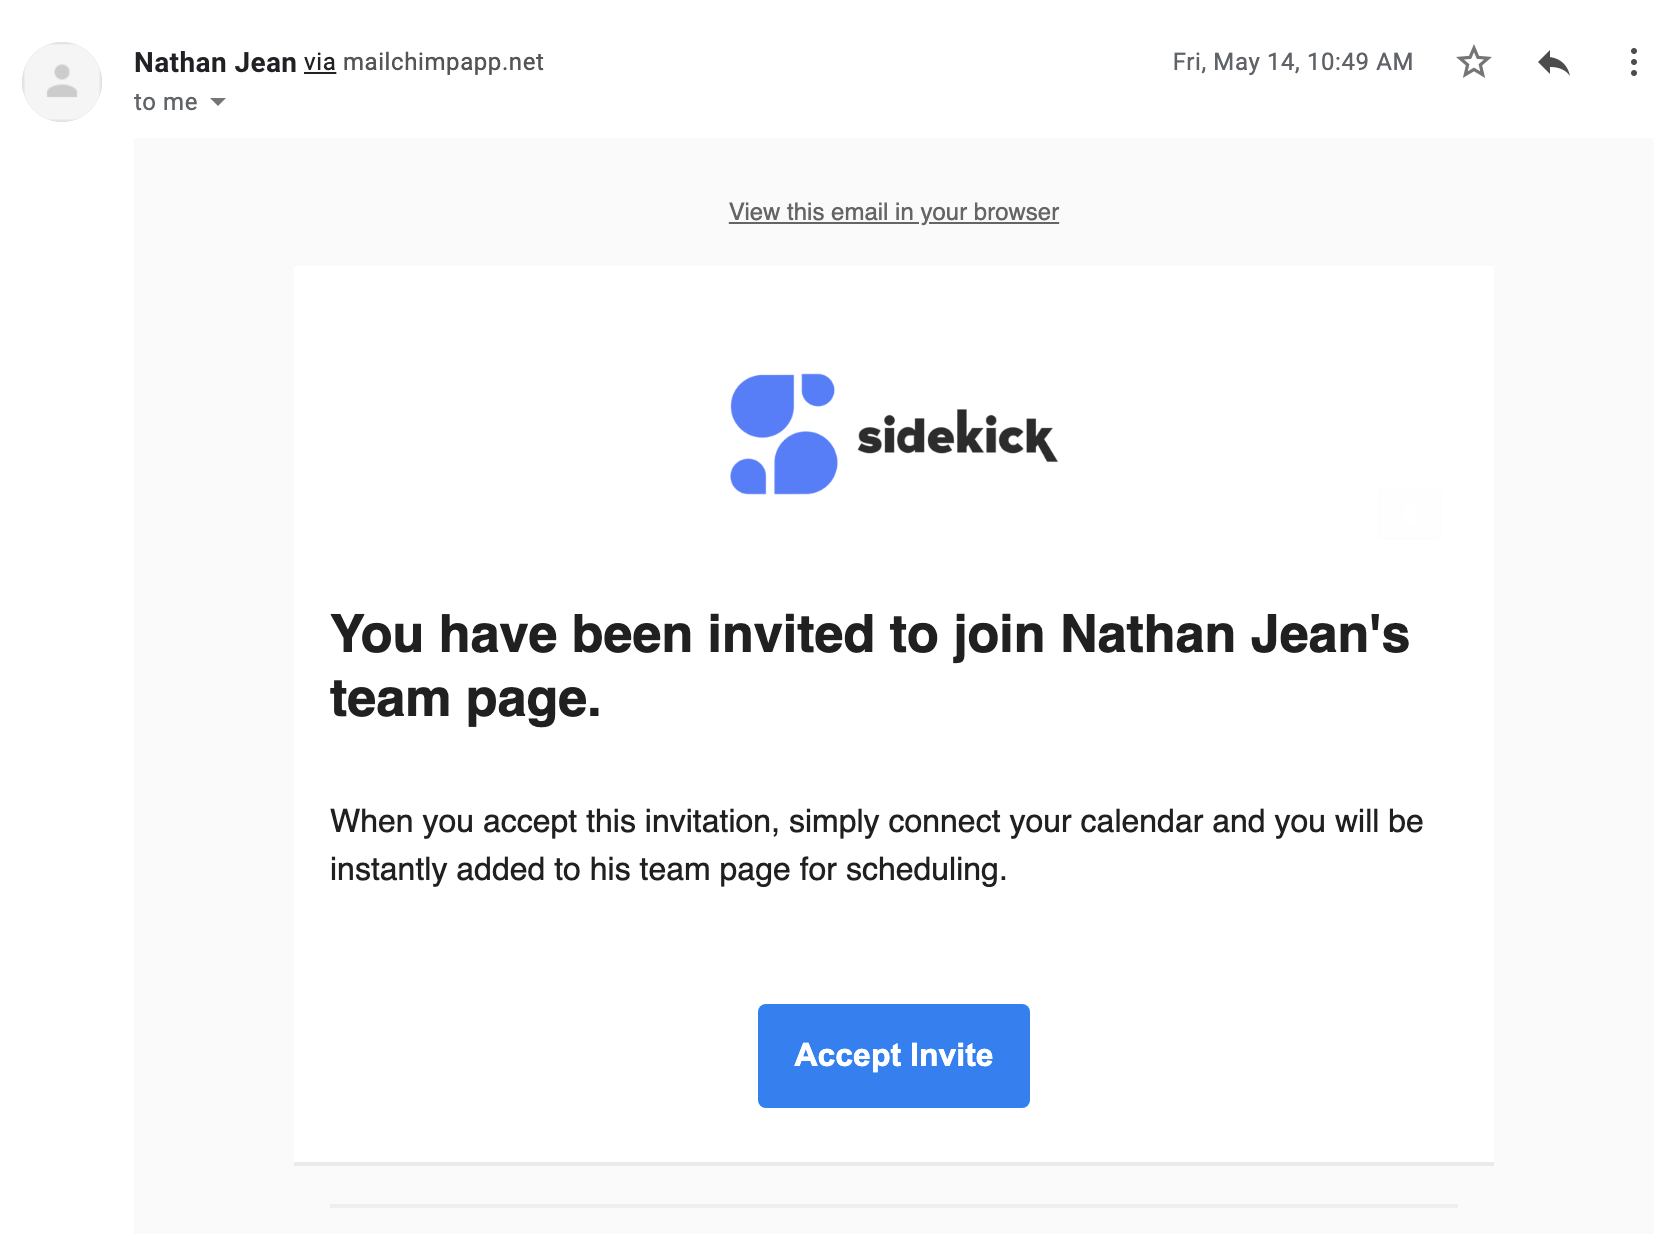Star this email from Nathan Jean
Viewport: 1674px width, 1234px height.
point(1473,62)
